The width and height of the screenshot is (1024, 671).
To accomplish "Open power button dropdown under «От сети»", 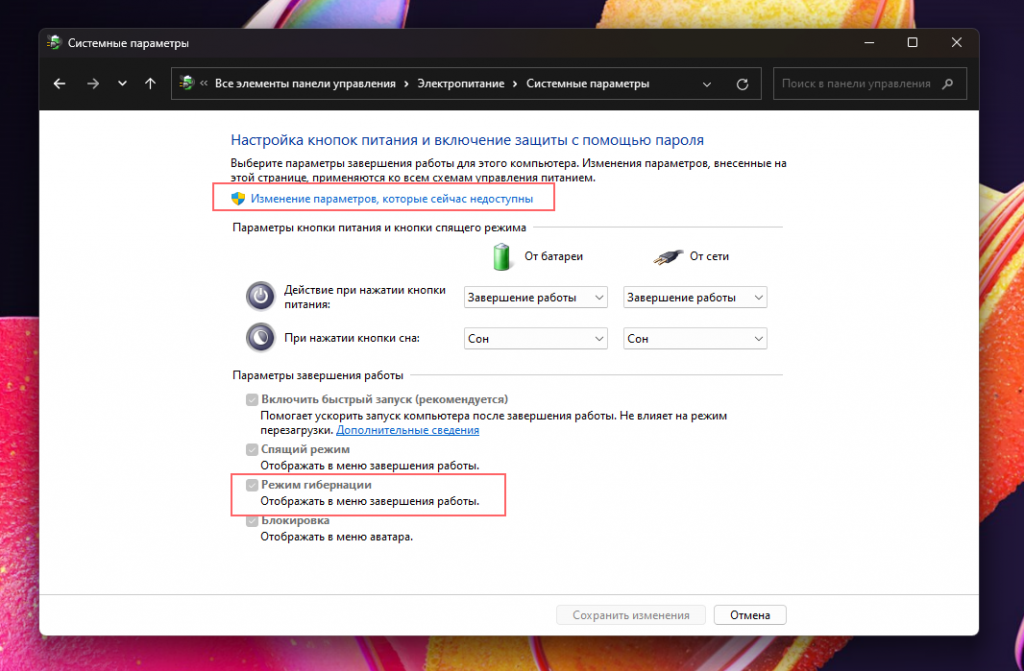I will coord(695,297).
